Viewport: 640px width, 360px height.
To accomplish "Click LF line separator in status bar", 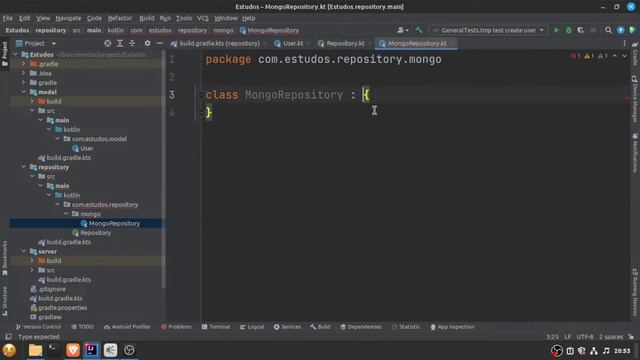I will click(567, 337).
